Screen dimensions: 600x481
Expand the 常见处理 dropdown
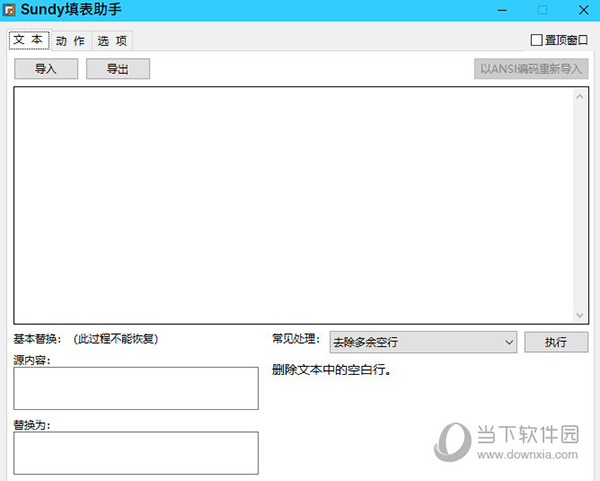[x=423, y=342]
